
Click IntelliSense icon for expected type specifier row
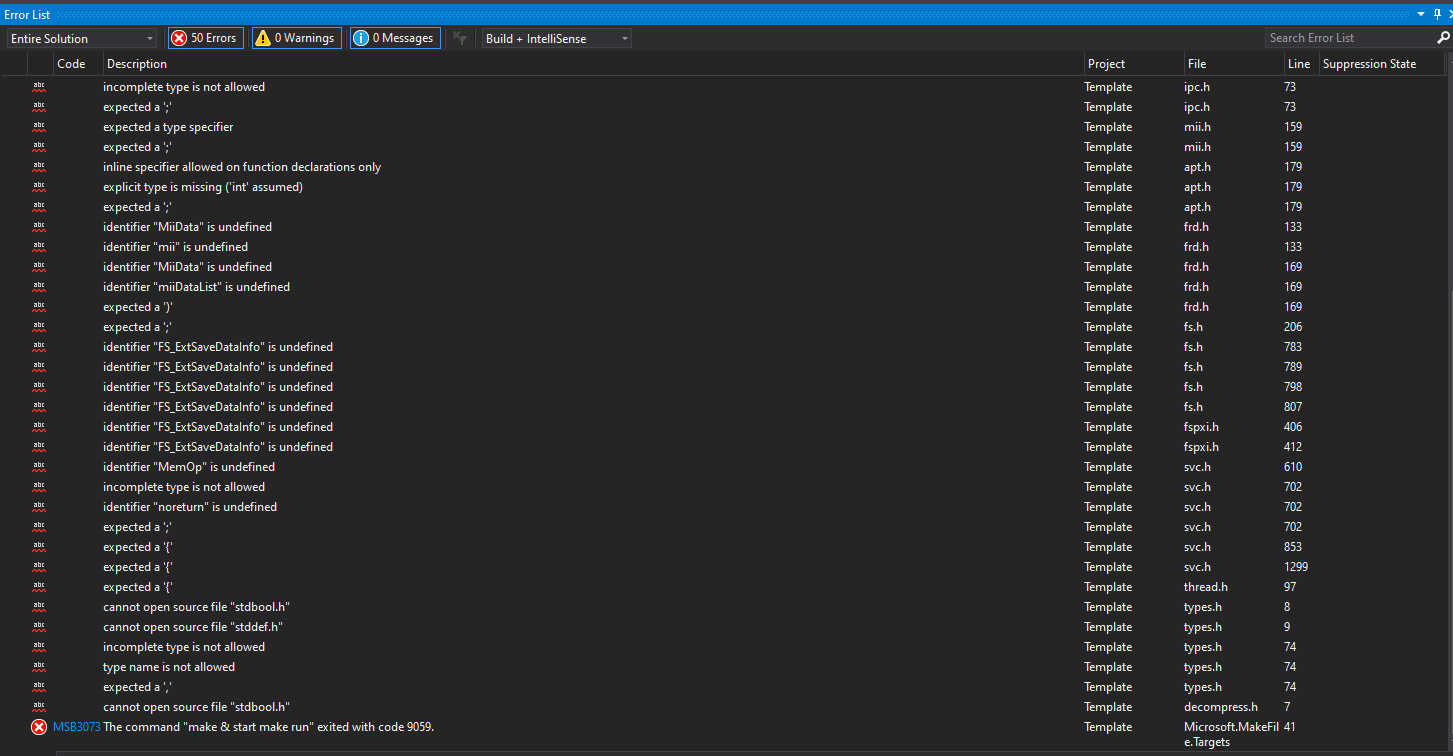tap(39, 127)
